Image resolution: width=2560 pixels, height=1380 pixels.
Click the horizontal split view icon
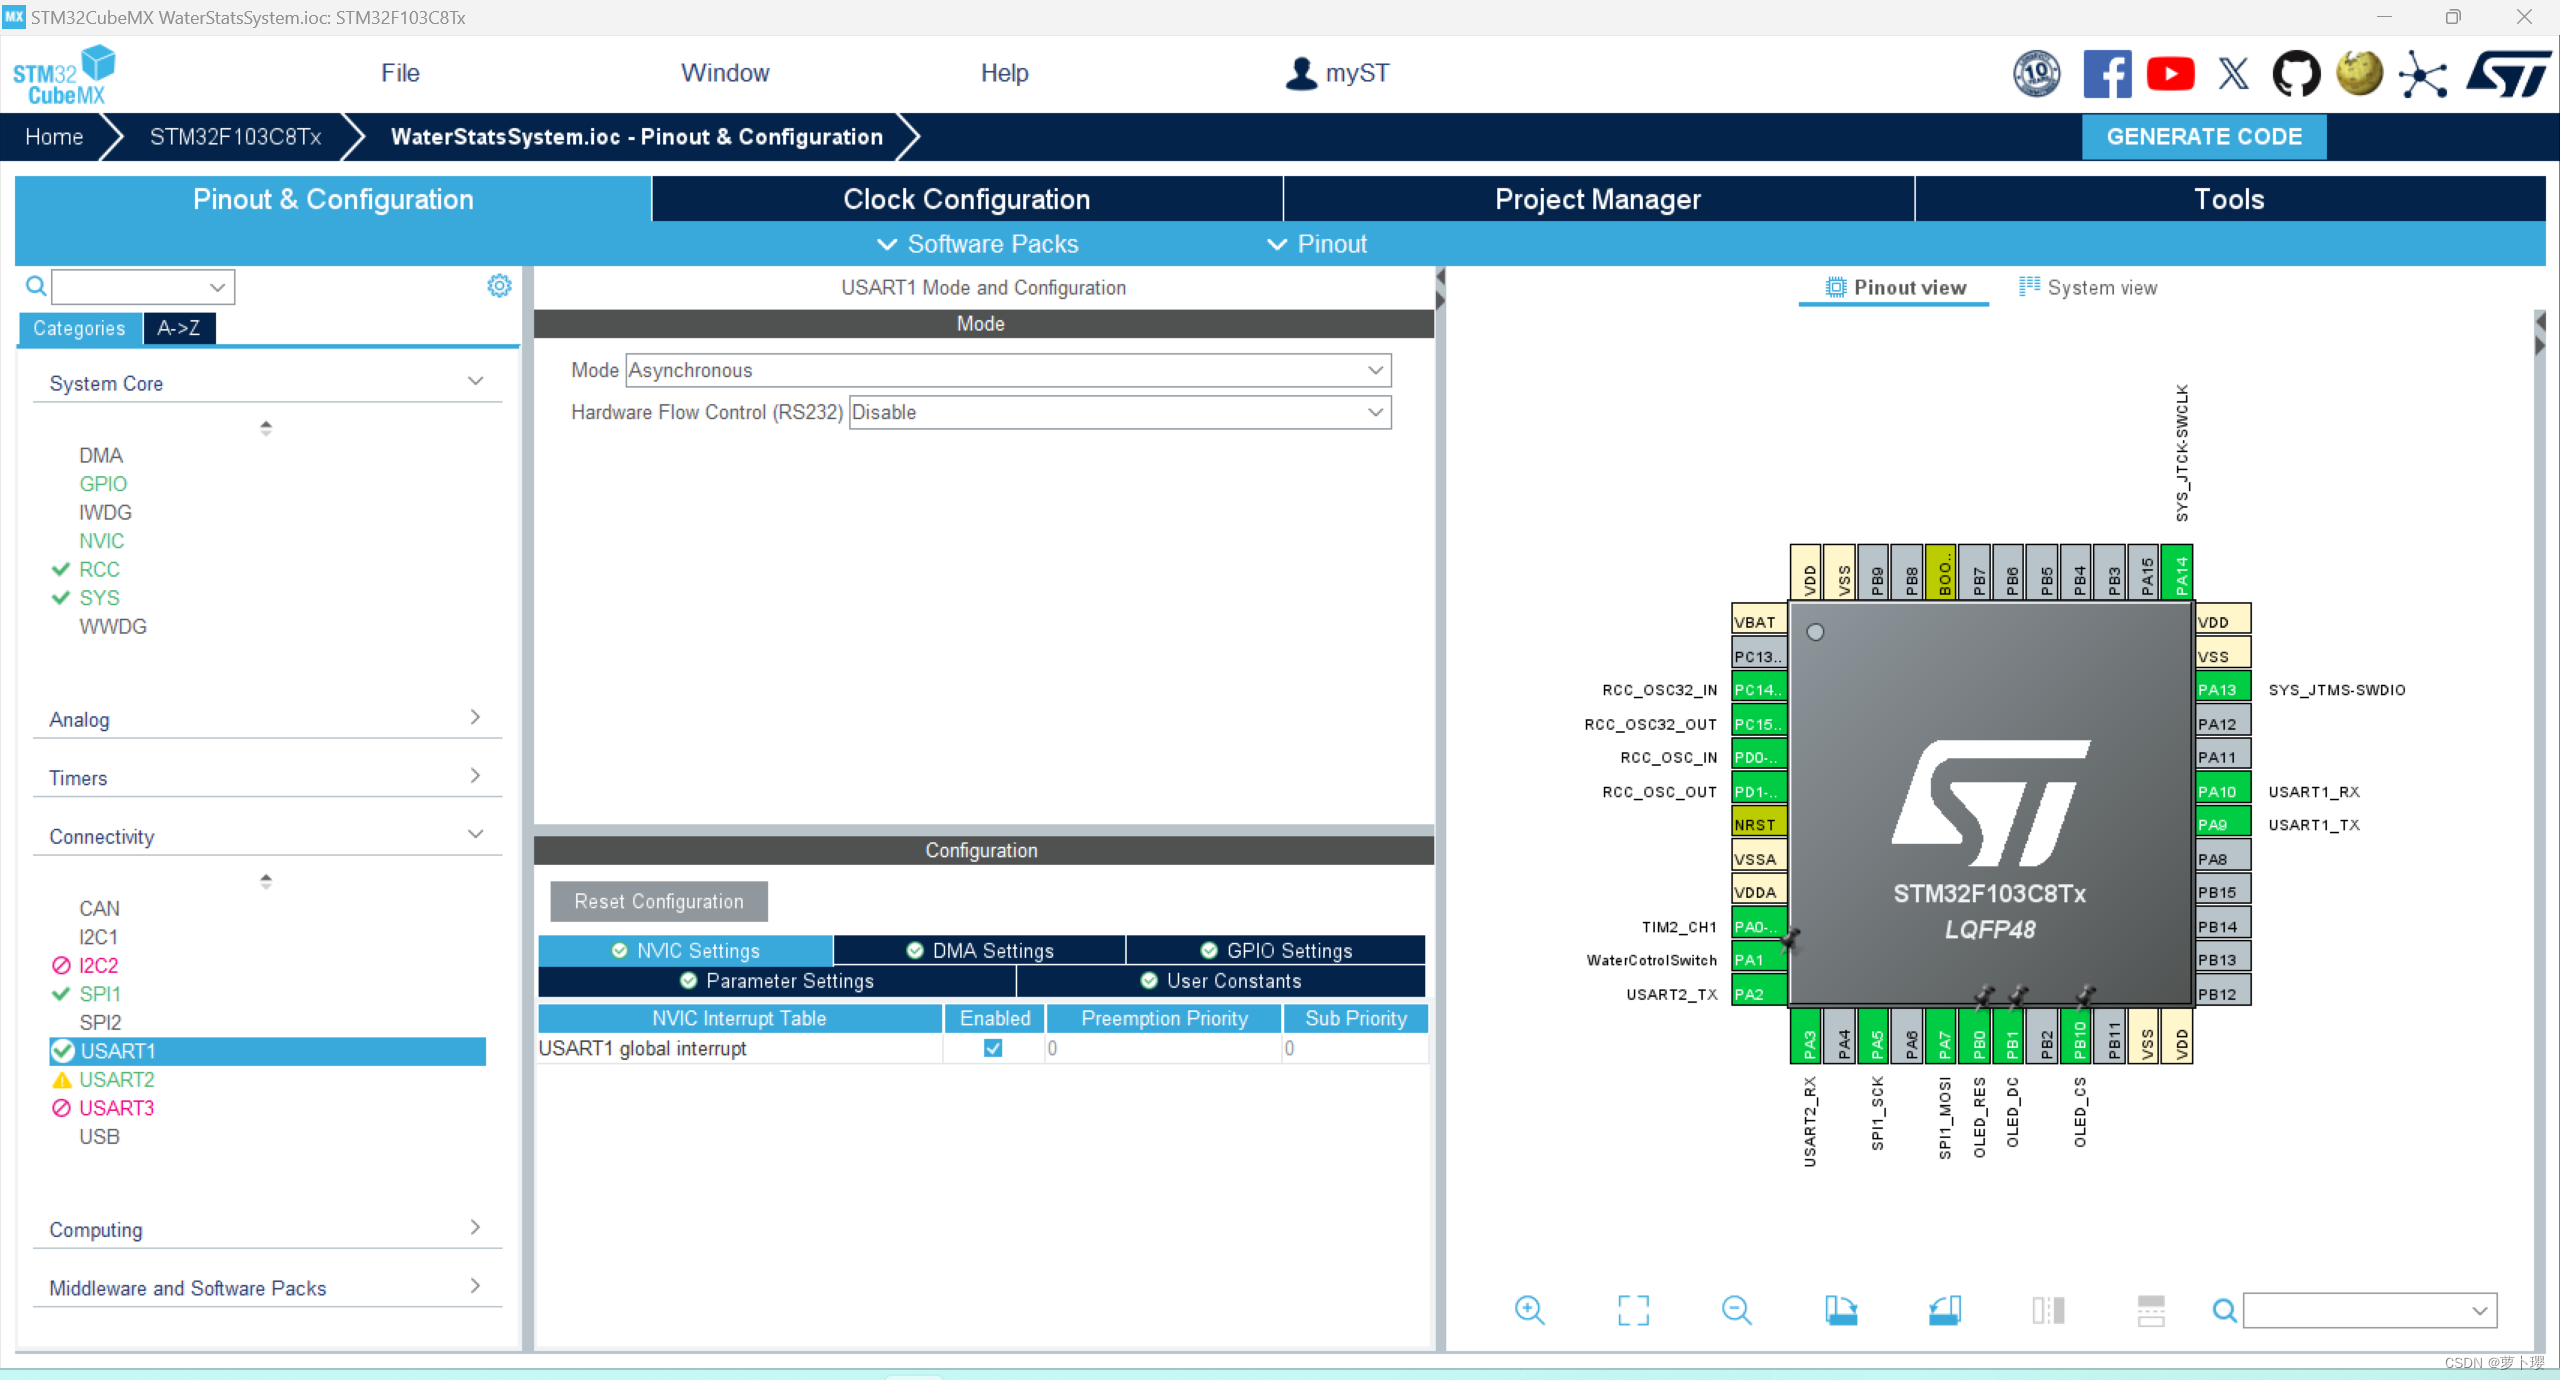(x=2151, y=1309)
